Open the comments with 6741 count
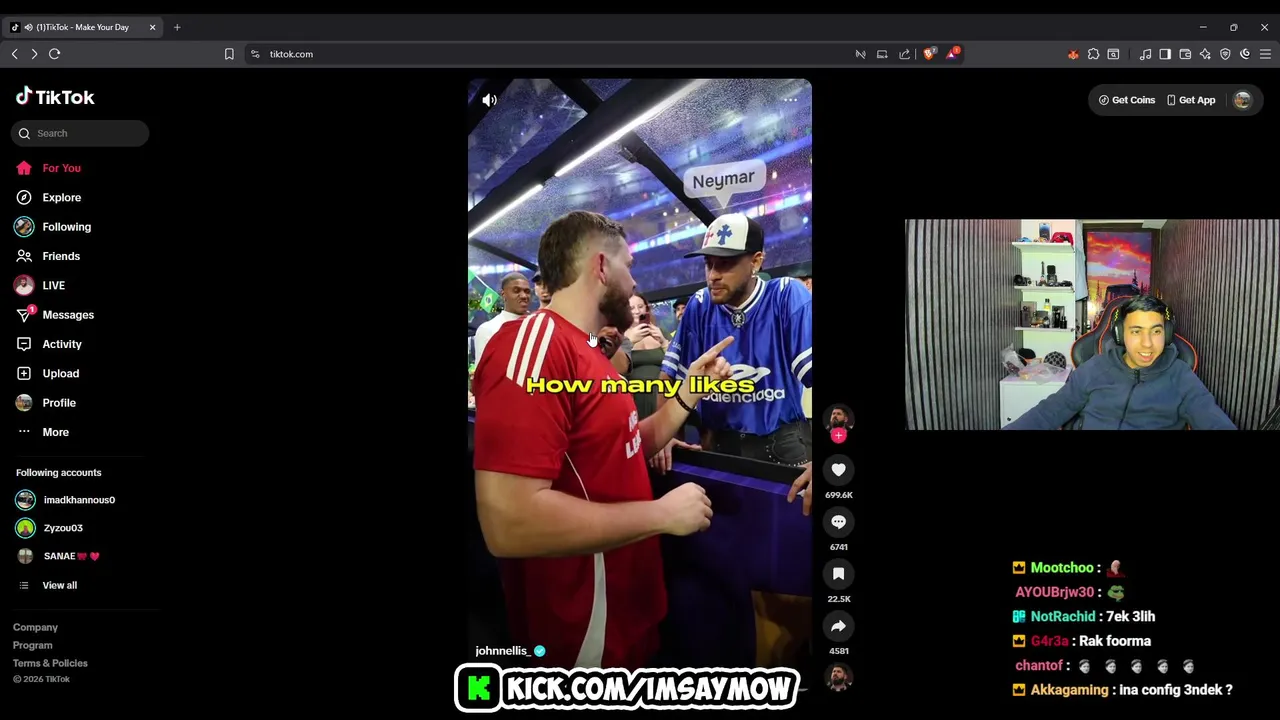Image resolution: width=1280 pixels, height=720 pixels. [838, 522]
